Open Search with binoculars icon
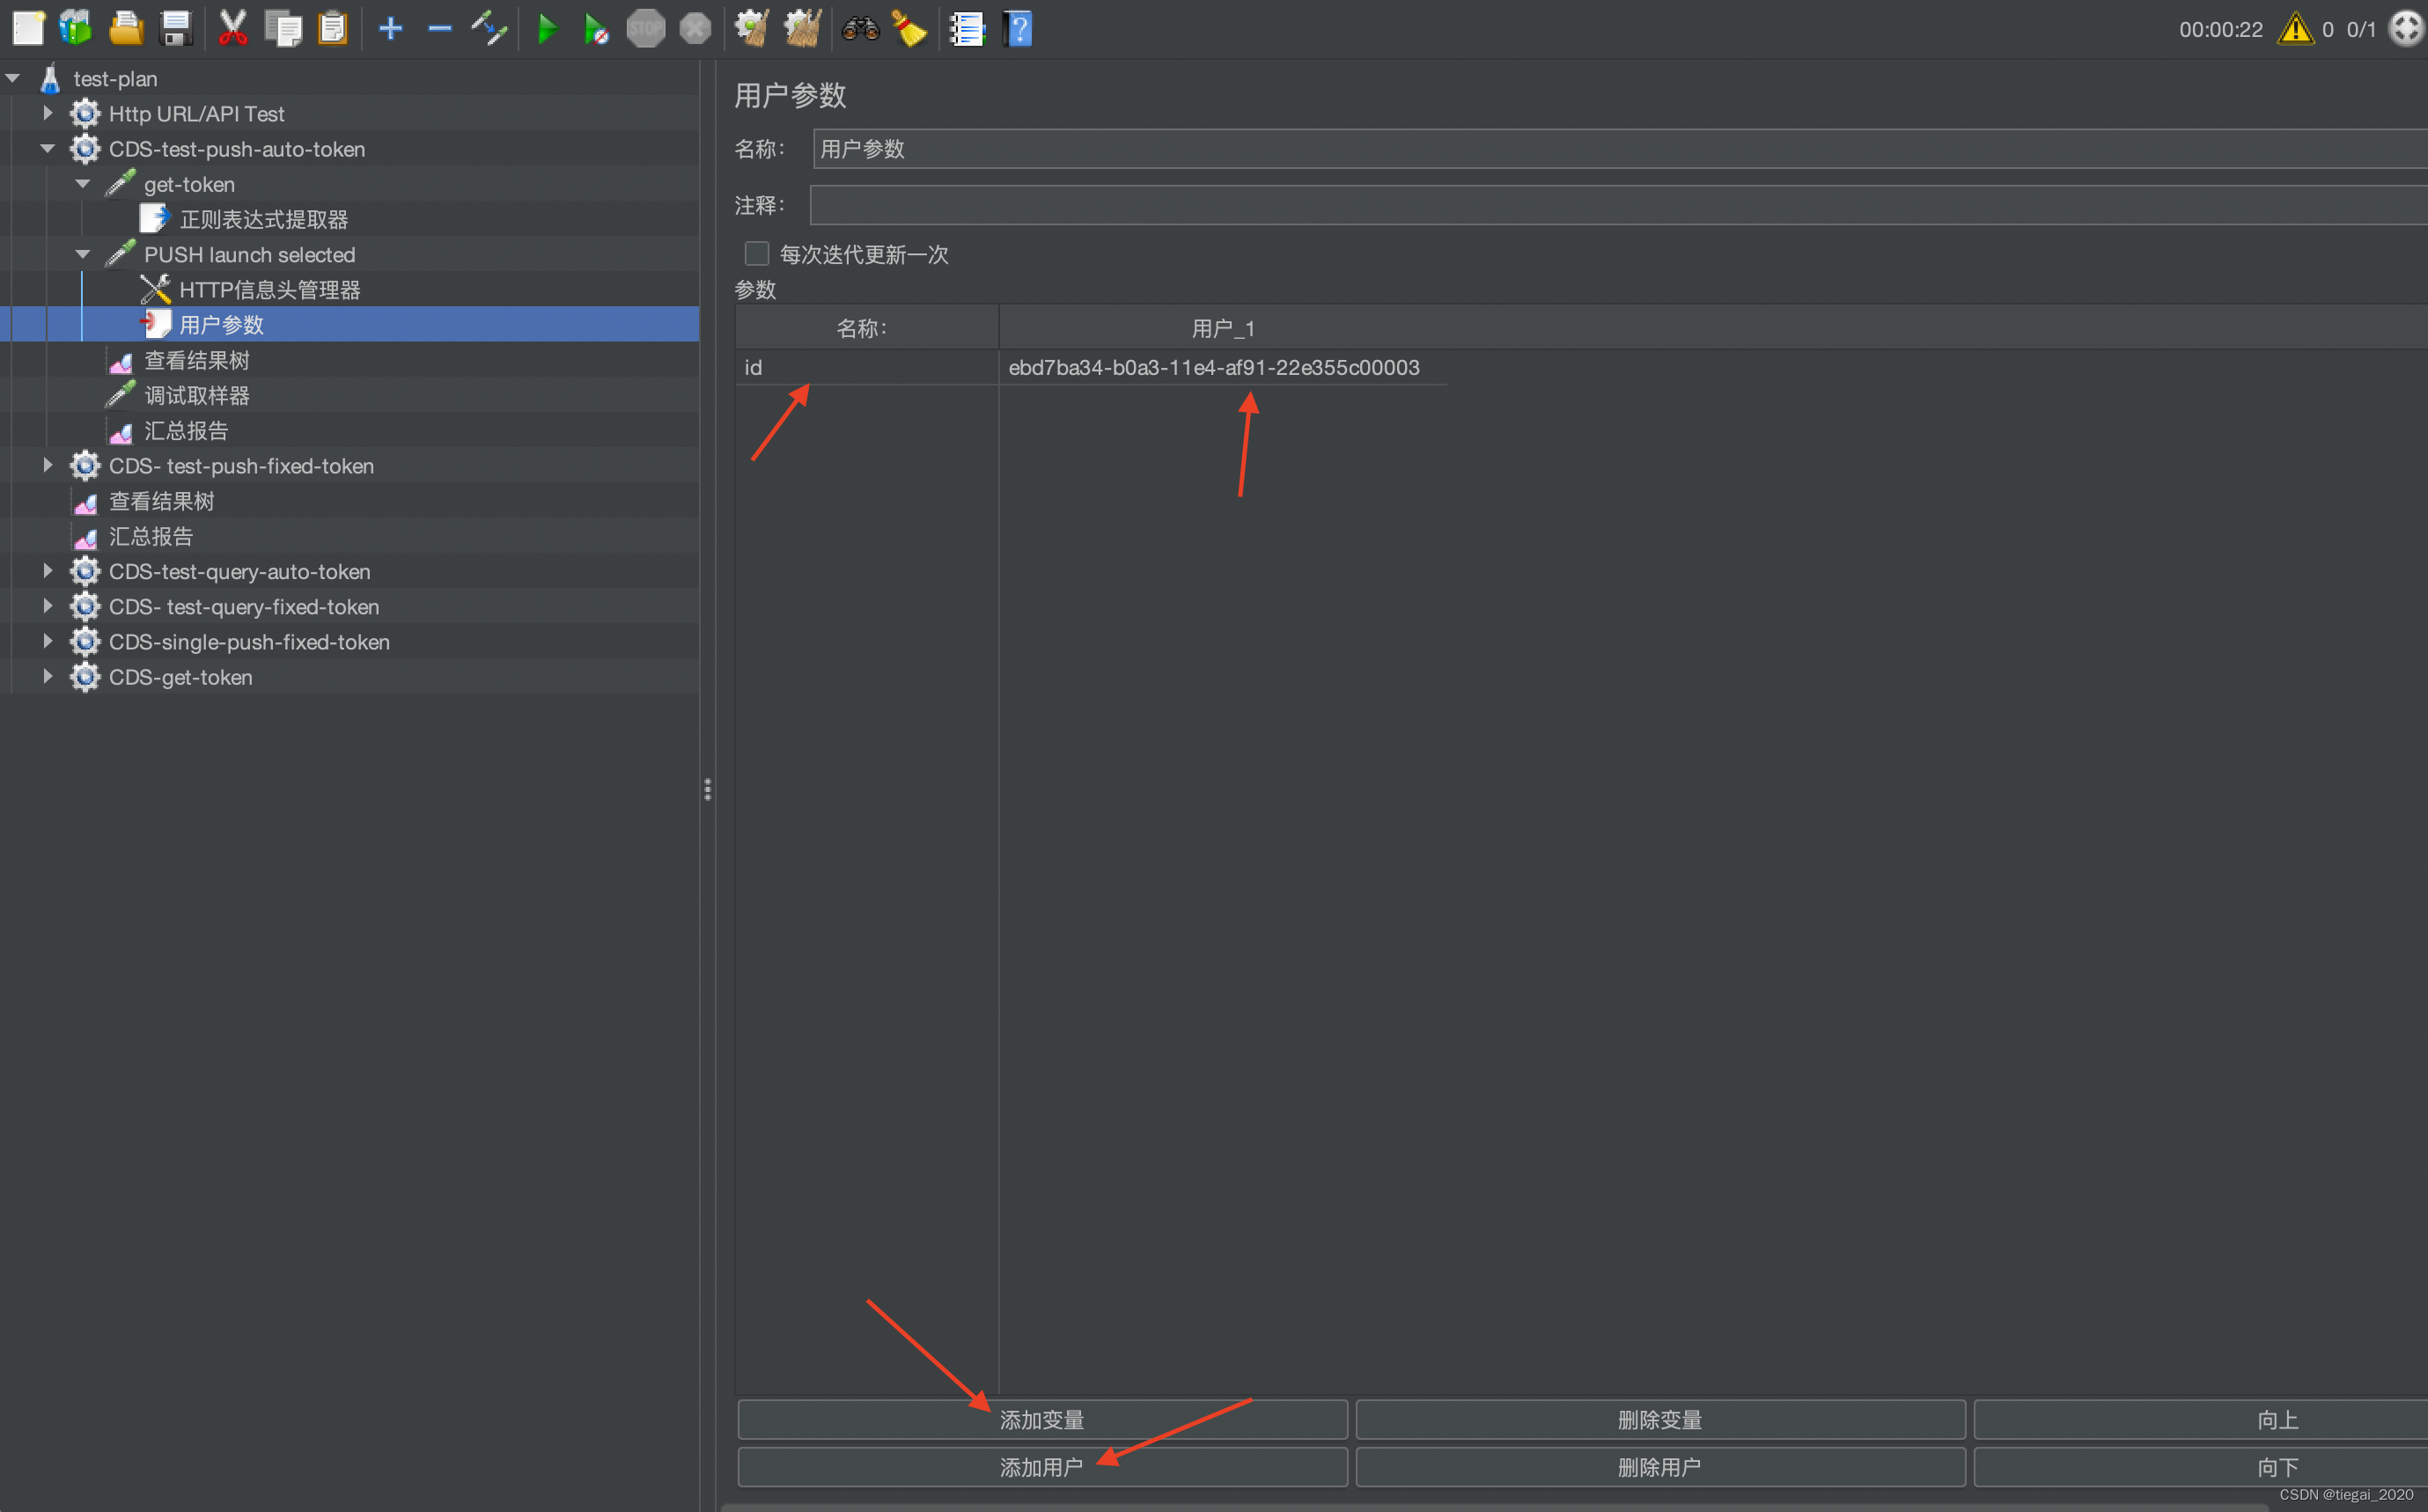Image resolution: width=2428 pixels, height=1512 pixels. 860,28
